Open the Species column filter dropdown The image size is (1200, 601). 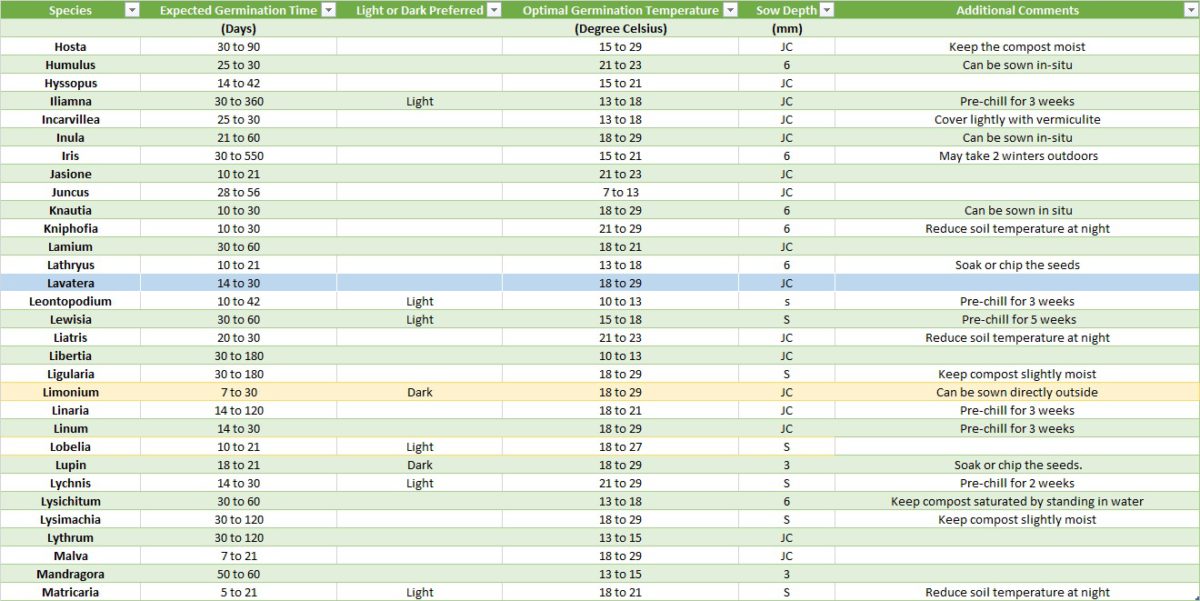click(131, 10)
